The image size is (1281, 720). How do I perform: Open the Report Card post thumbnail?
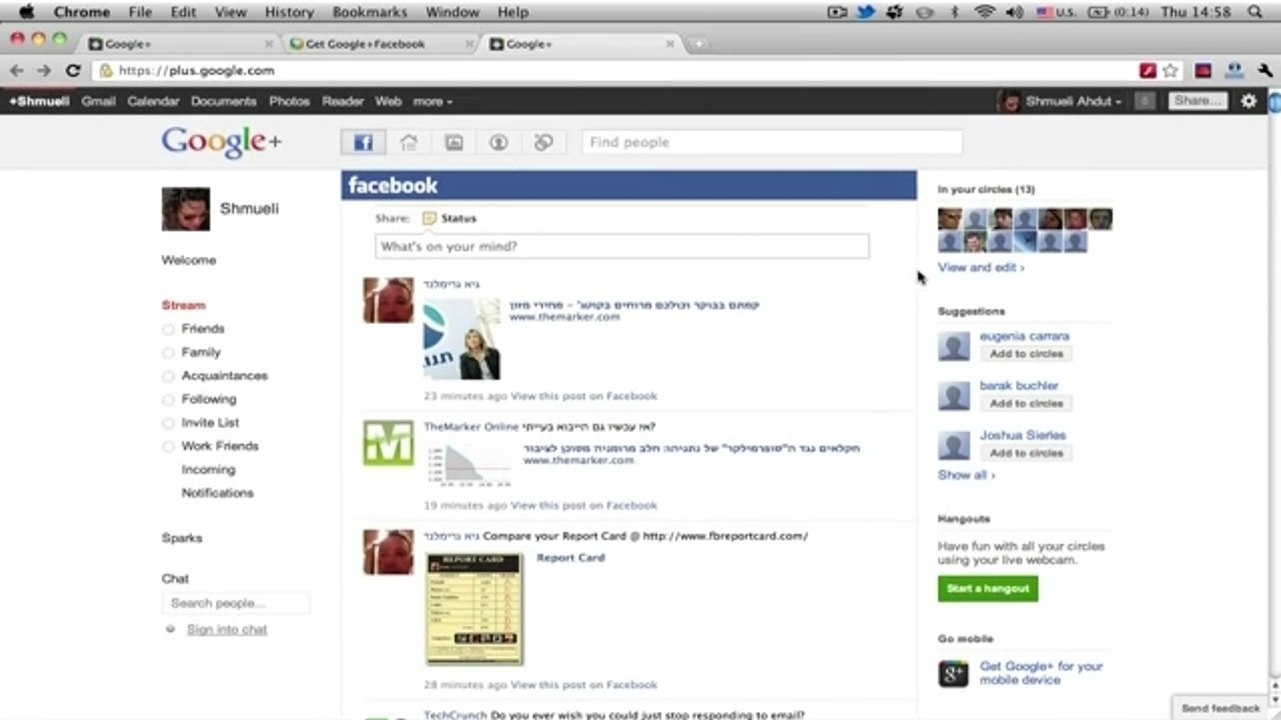click(x=474, y=609)
